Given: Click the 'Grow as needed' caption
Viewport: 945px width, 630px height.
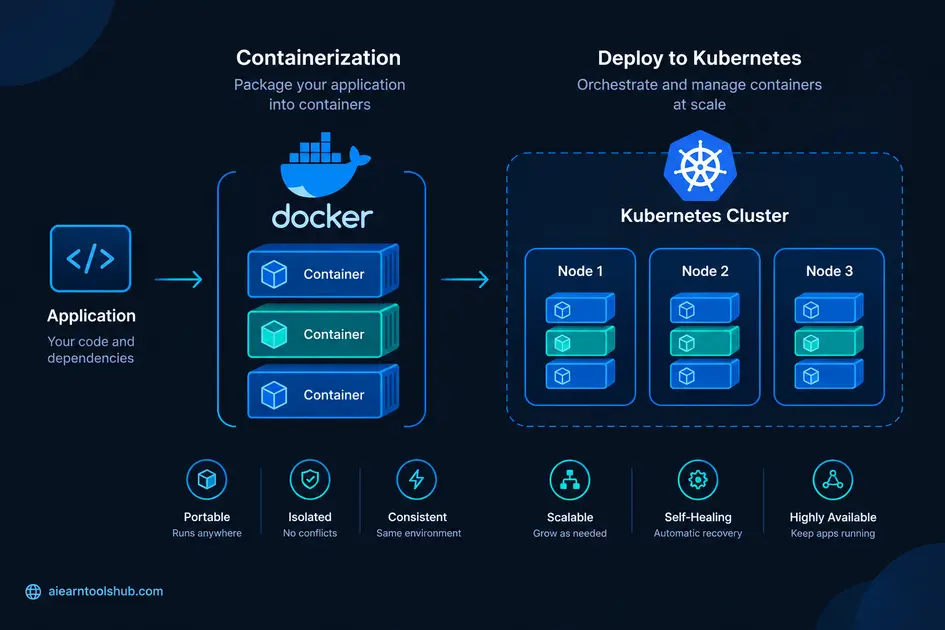Looking at the screenshot, I should coord(570,533).
